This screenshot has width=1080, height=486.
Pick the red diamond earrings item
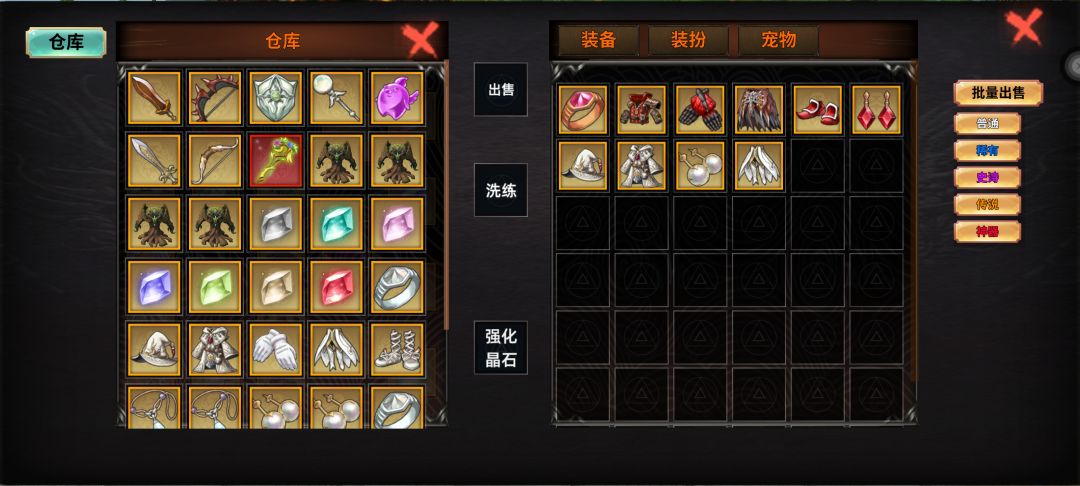click(876, 109)
